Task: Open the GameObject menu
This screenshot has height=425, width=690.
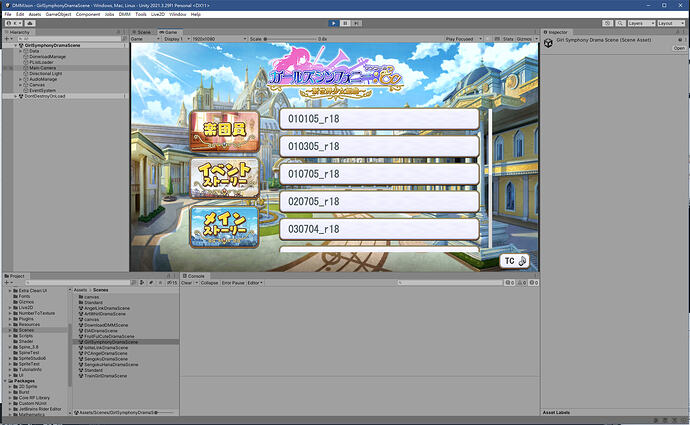Action: tap(59, 14)
